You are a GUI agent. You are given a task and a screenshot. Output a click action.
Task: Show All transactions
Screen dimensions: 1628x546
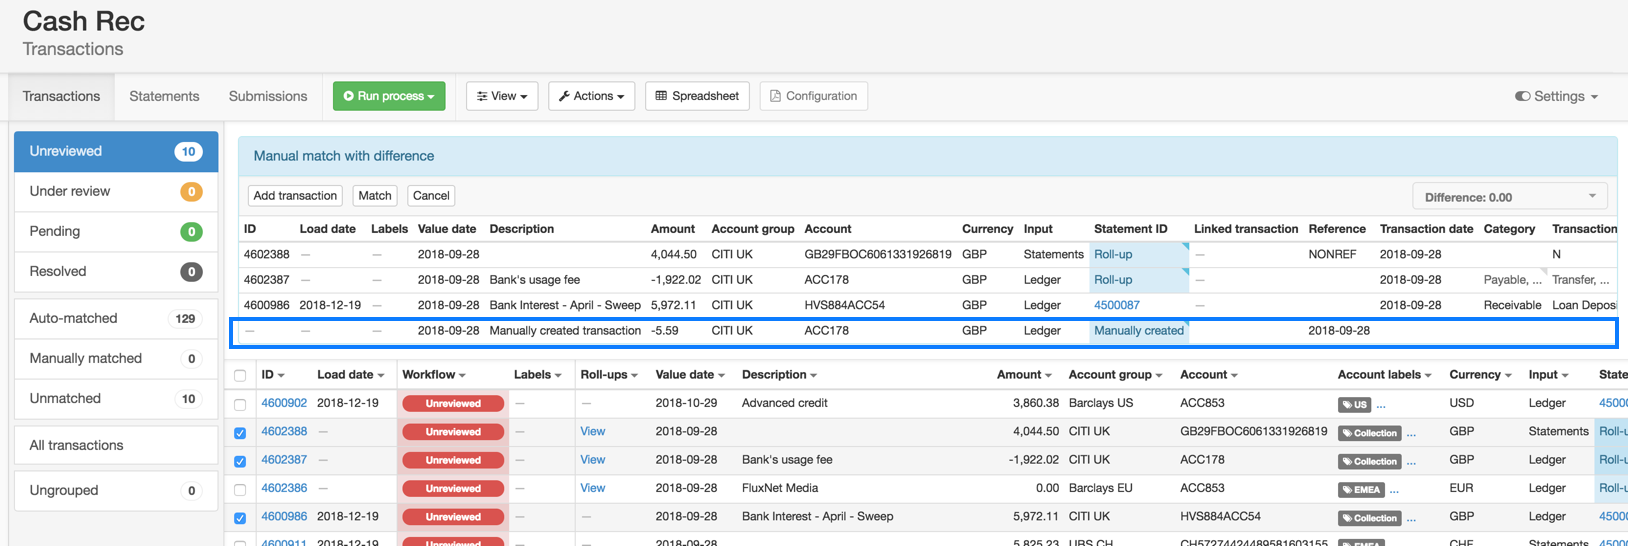[x=116, y=445]
